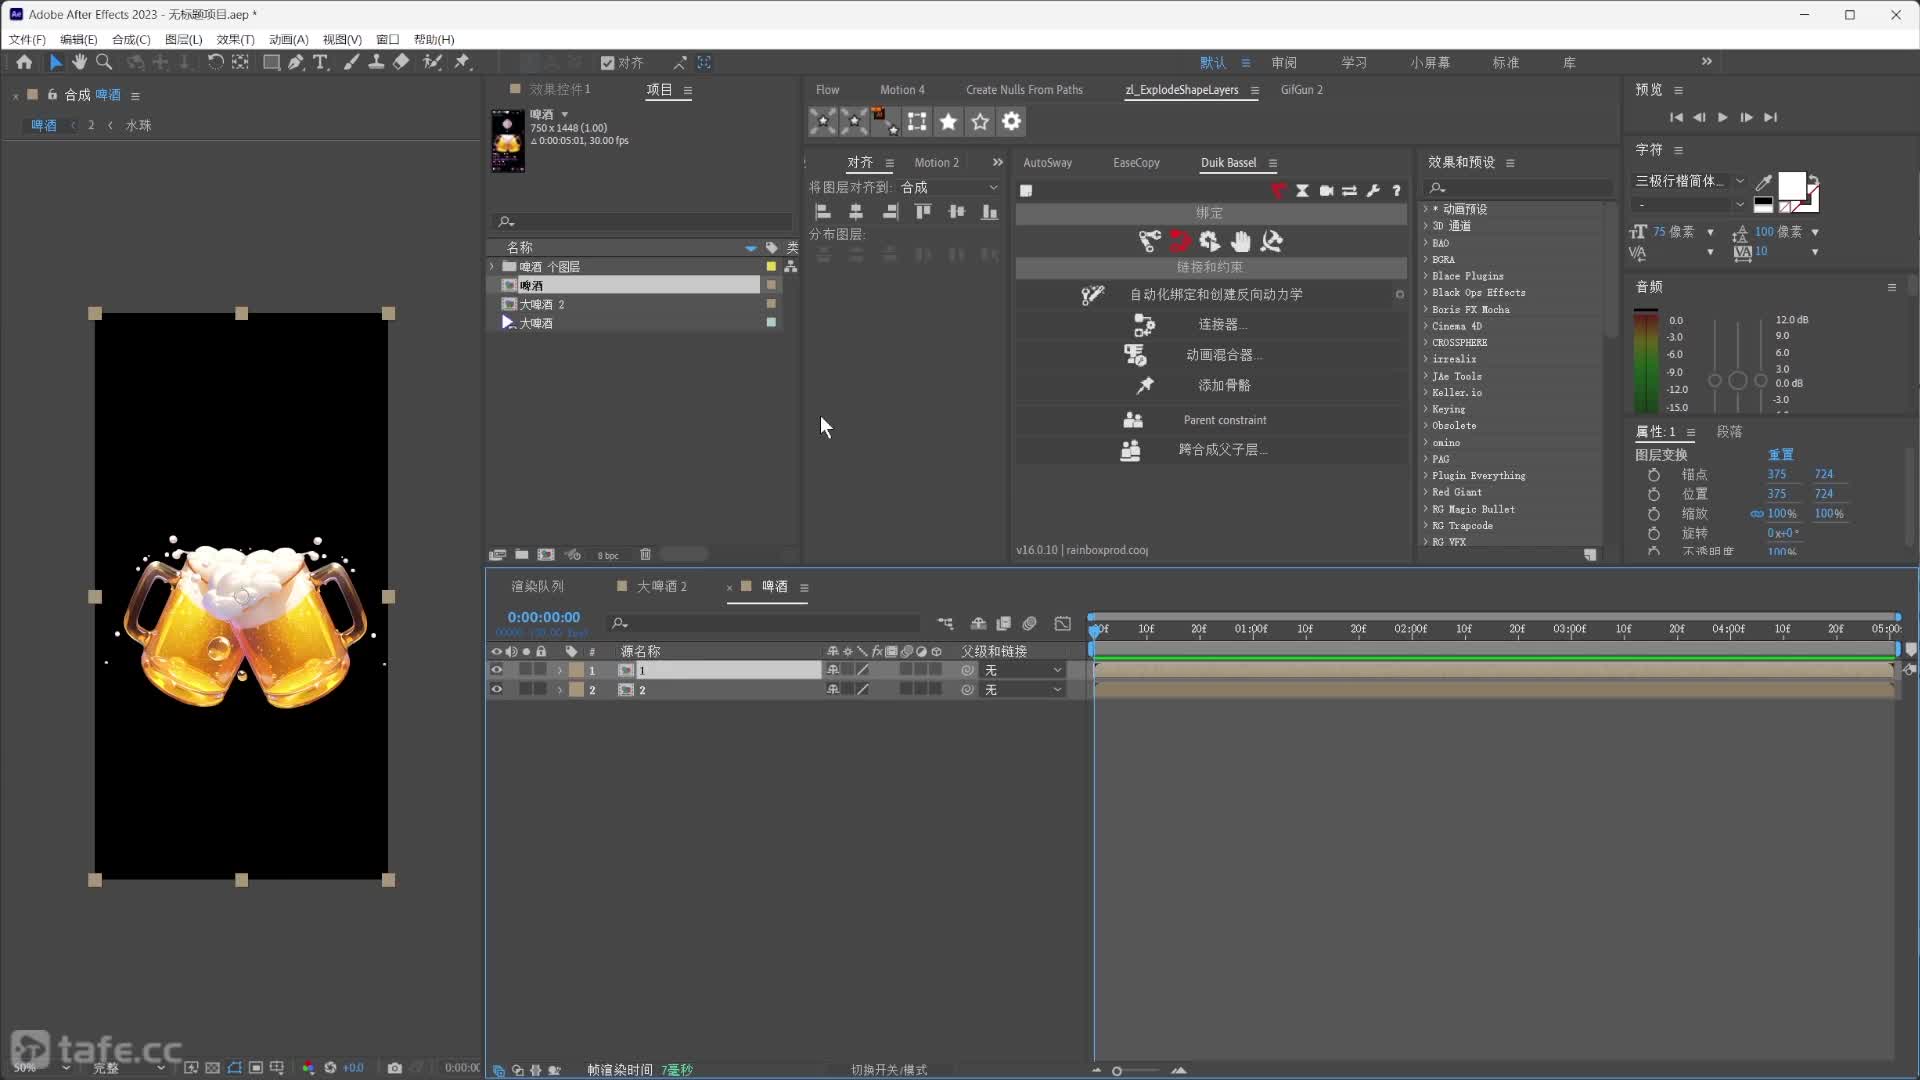Click the Duik hand controller icon

click(1241, 241)
